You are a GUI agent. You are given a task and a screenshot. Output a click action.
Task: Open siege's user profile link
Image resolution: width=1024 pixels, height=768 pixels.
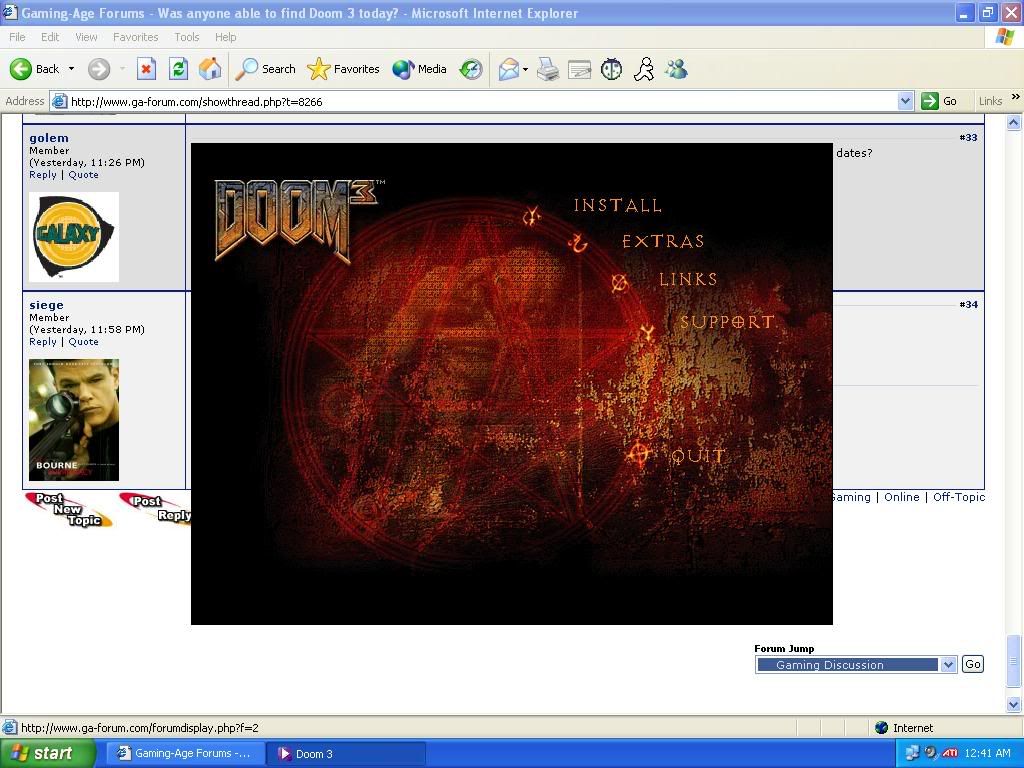[46, 305]
